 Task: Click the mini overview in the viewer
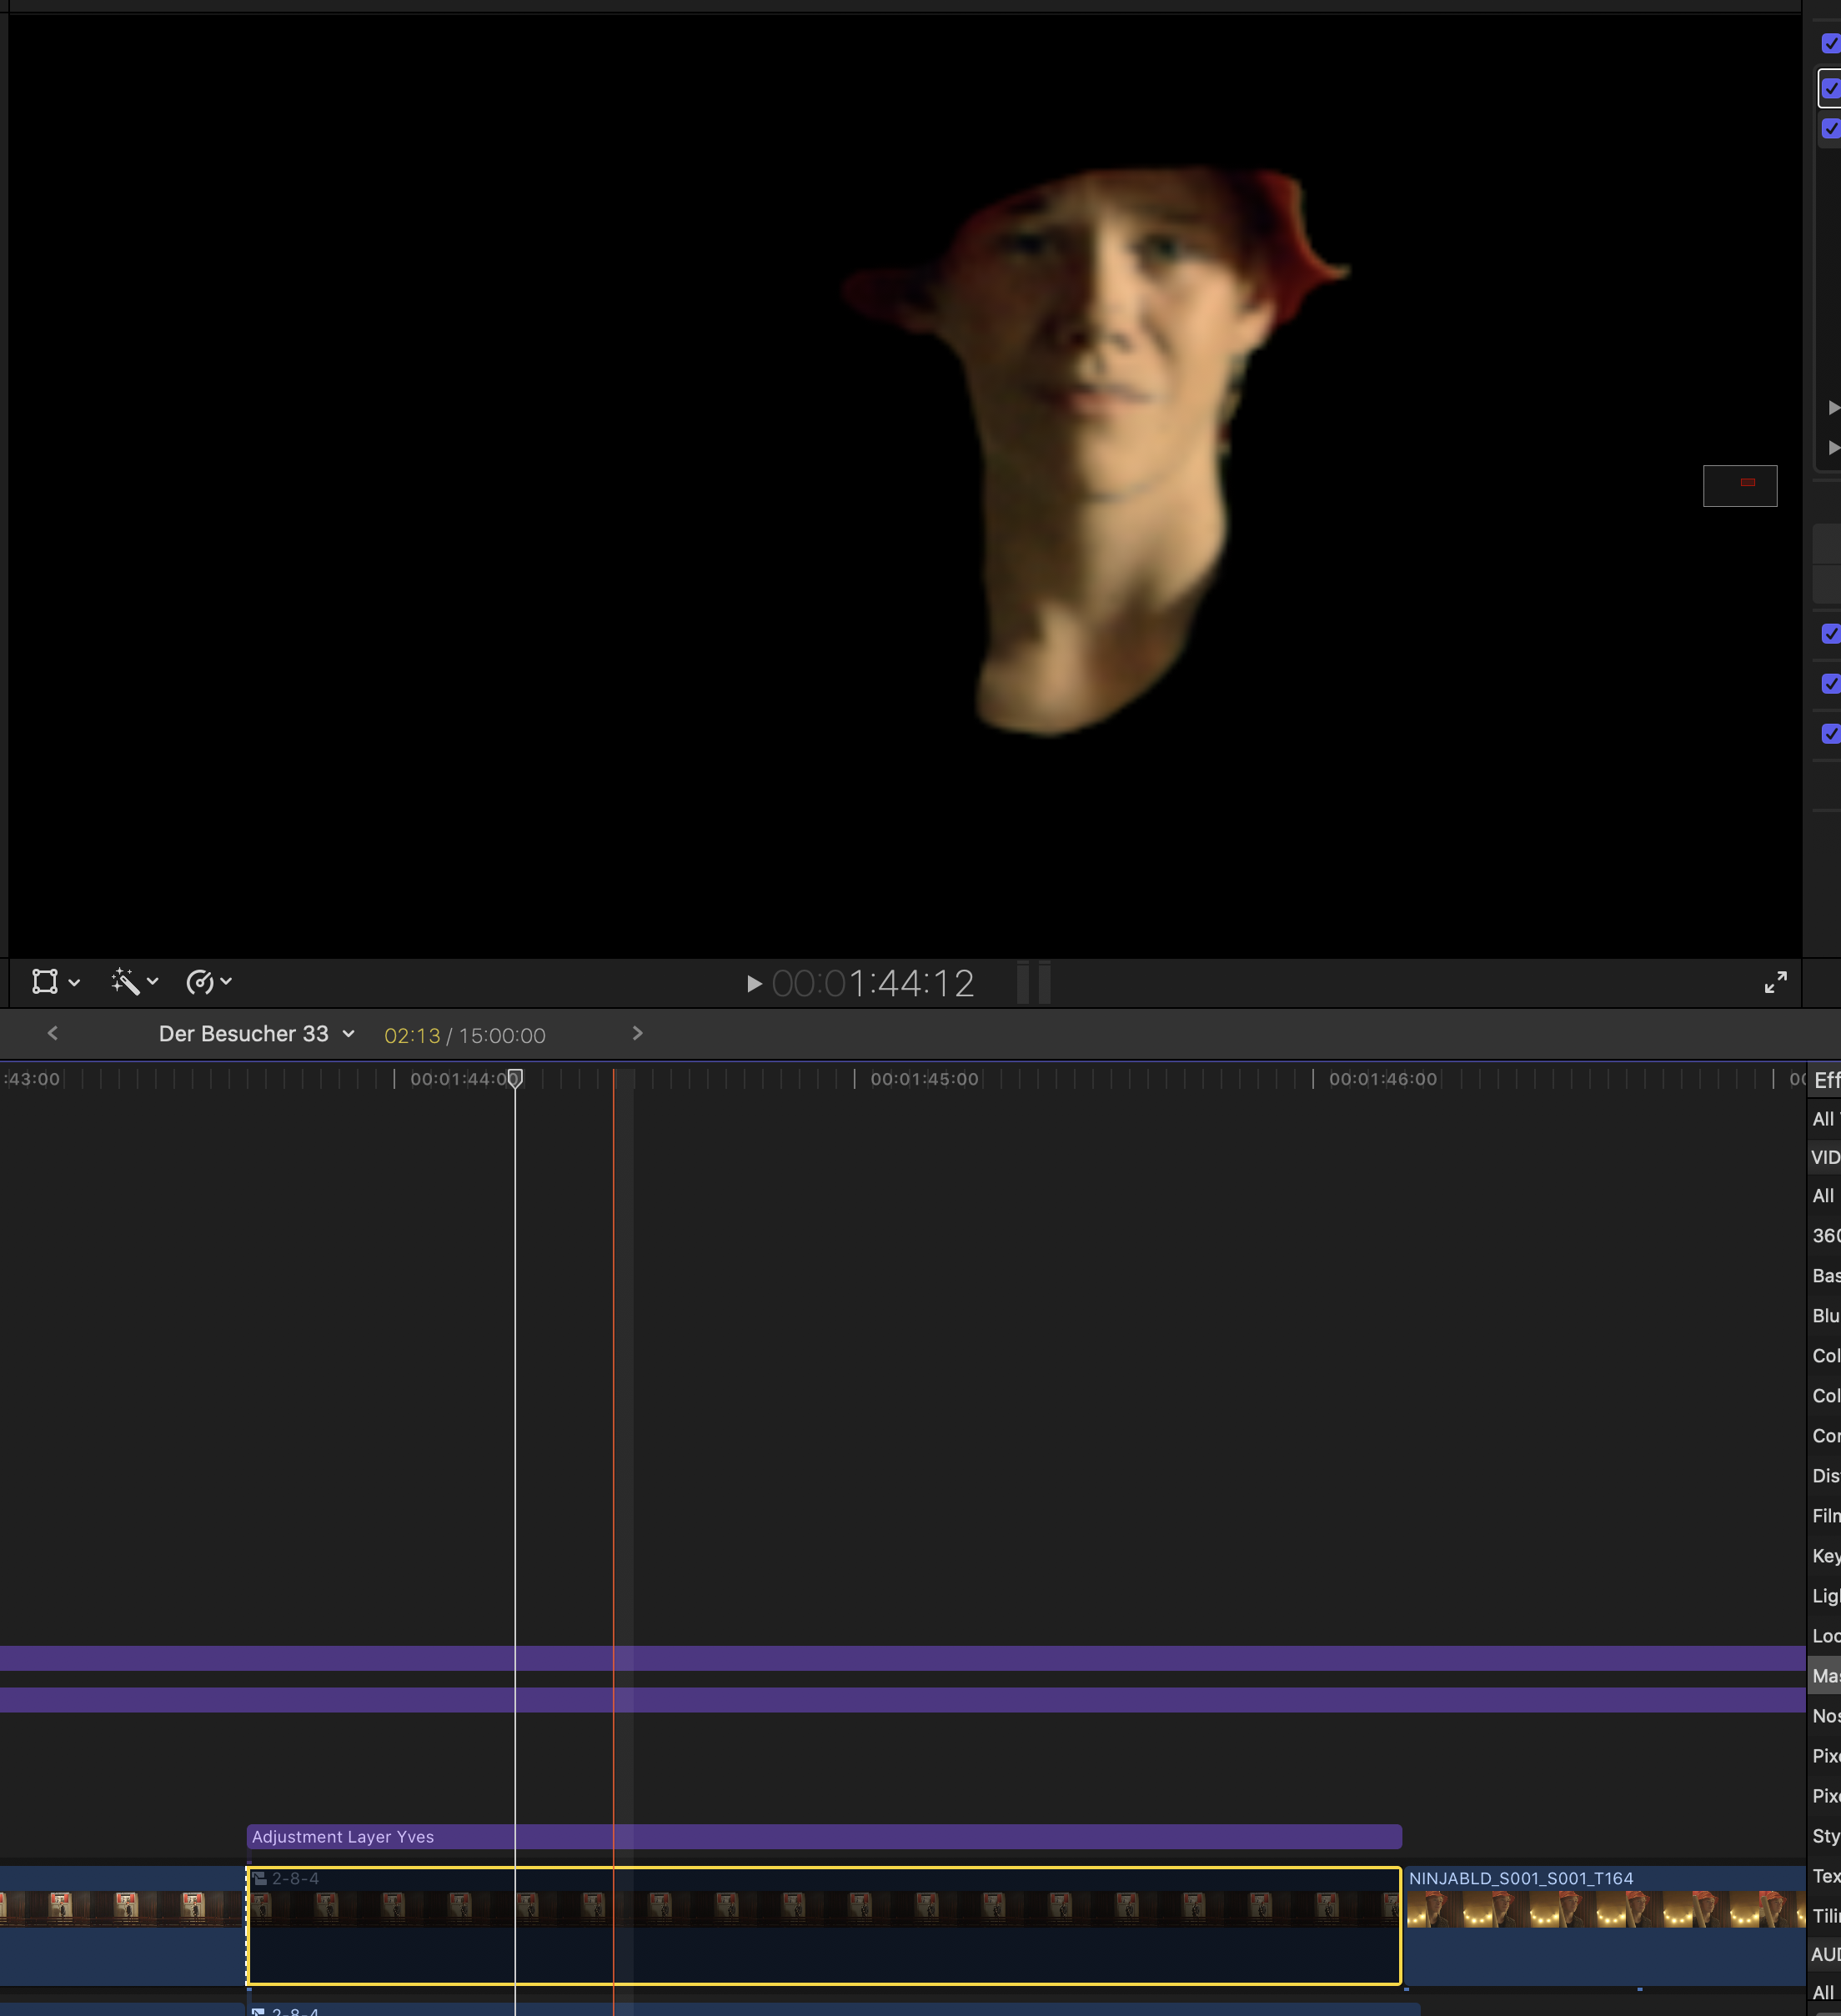[1739, 486]
